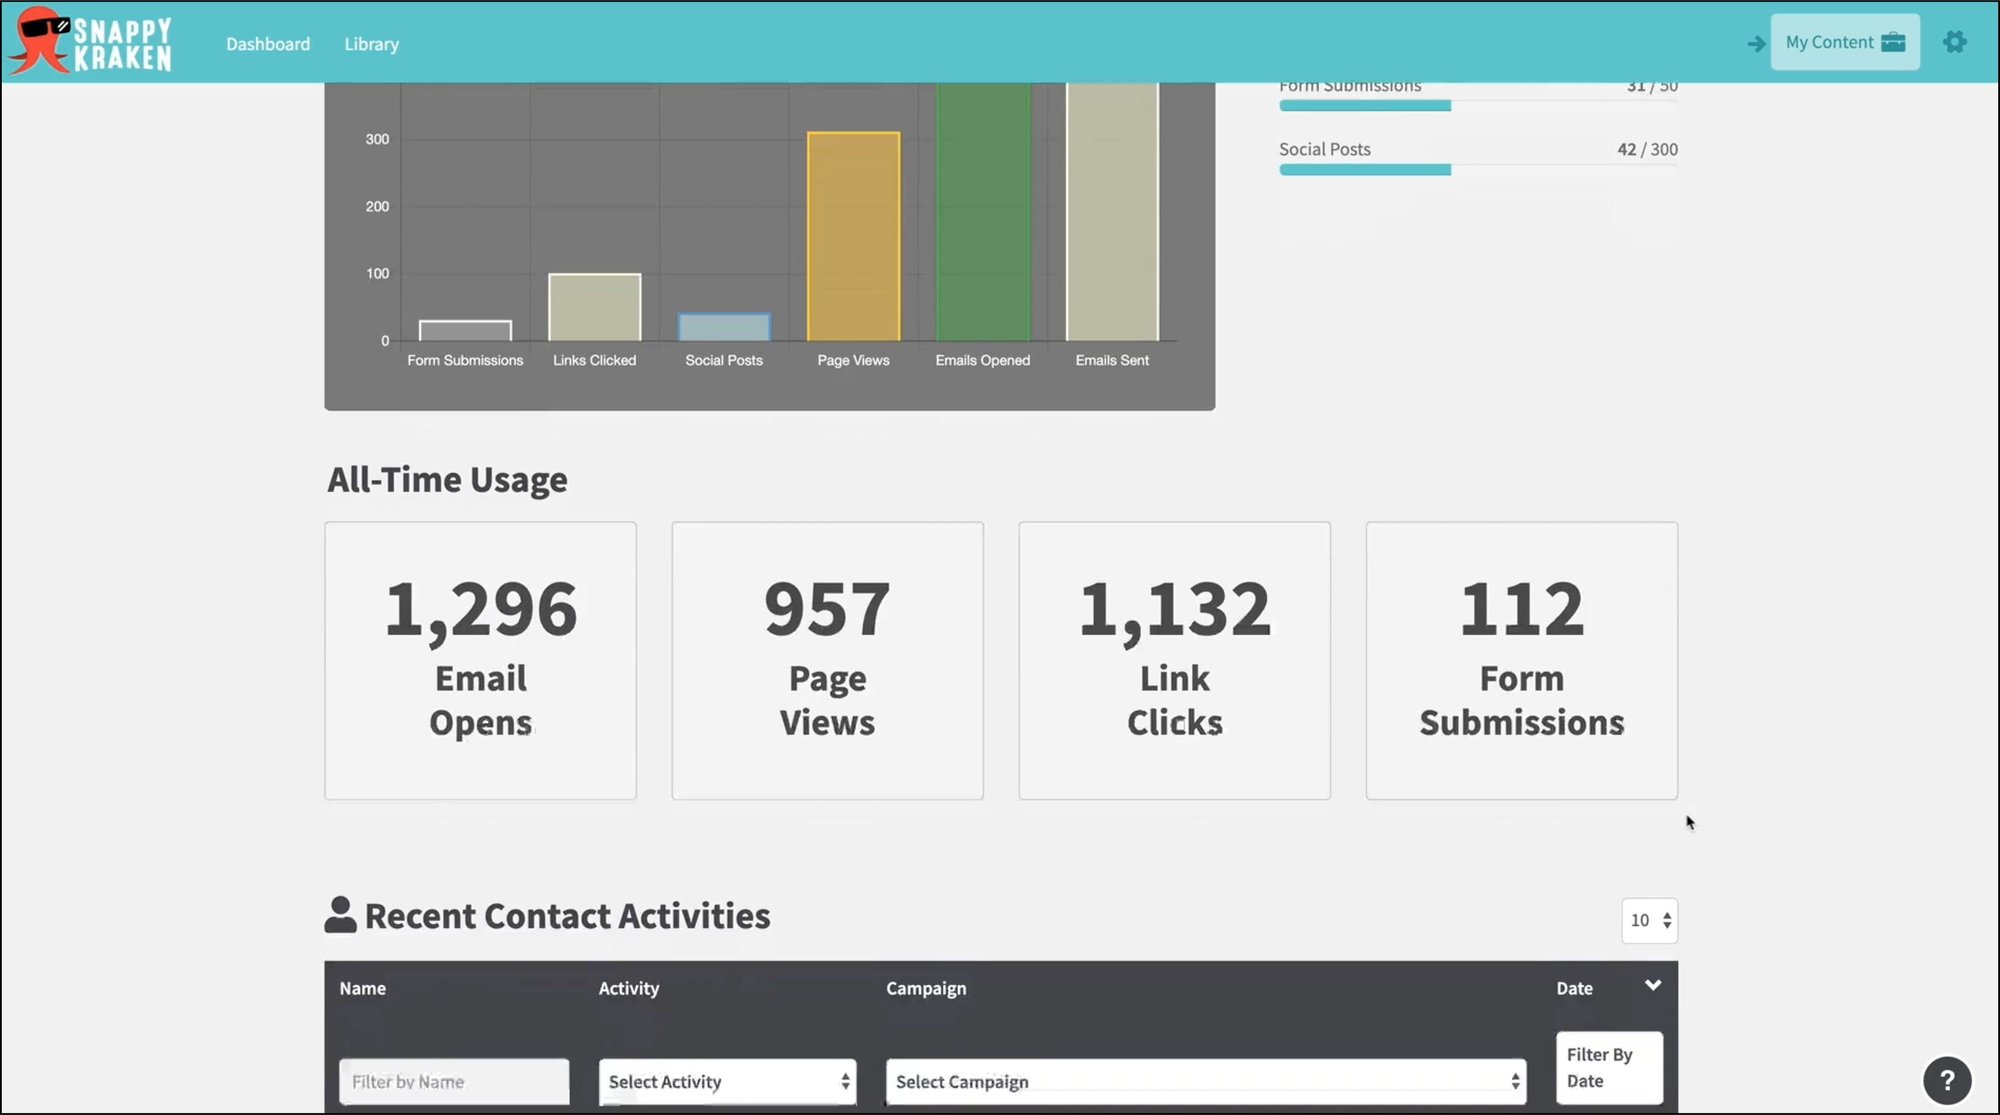Click the person icon by Recent Contact Activities
Screen dimensions: 2000x1115
340,913
